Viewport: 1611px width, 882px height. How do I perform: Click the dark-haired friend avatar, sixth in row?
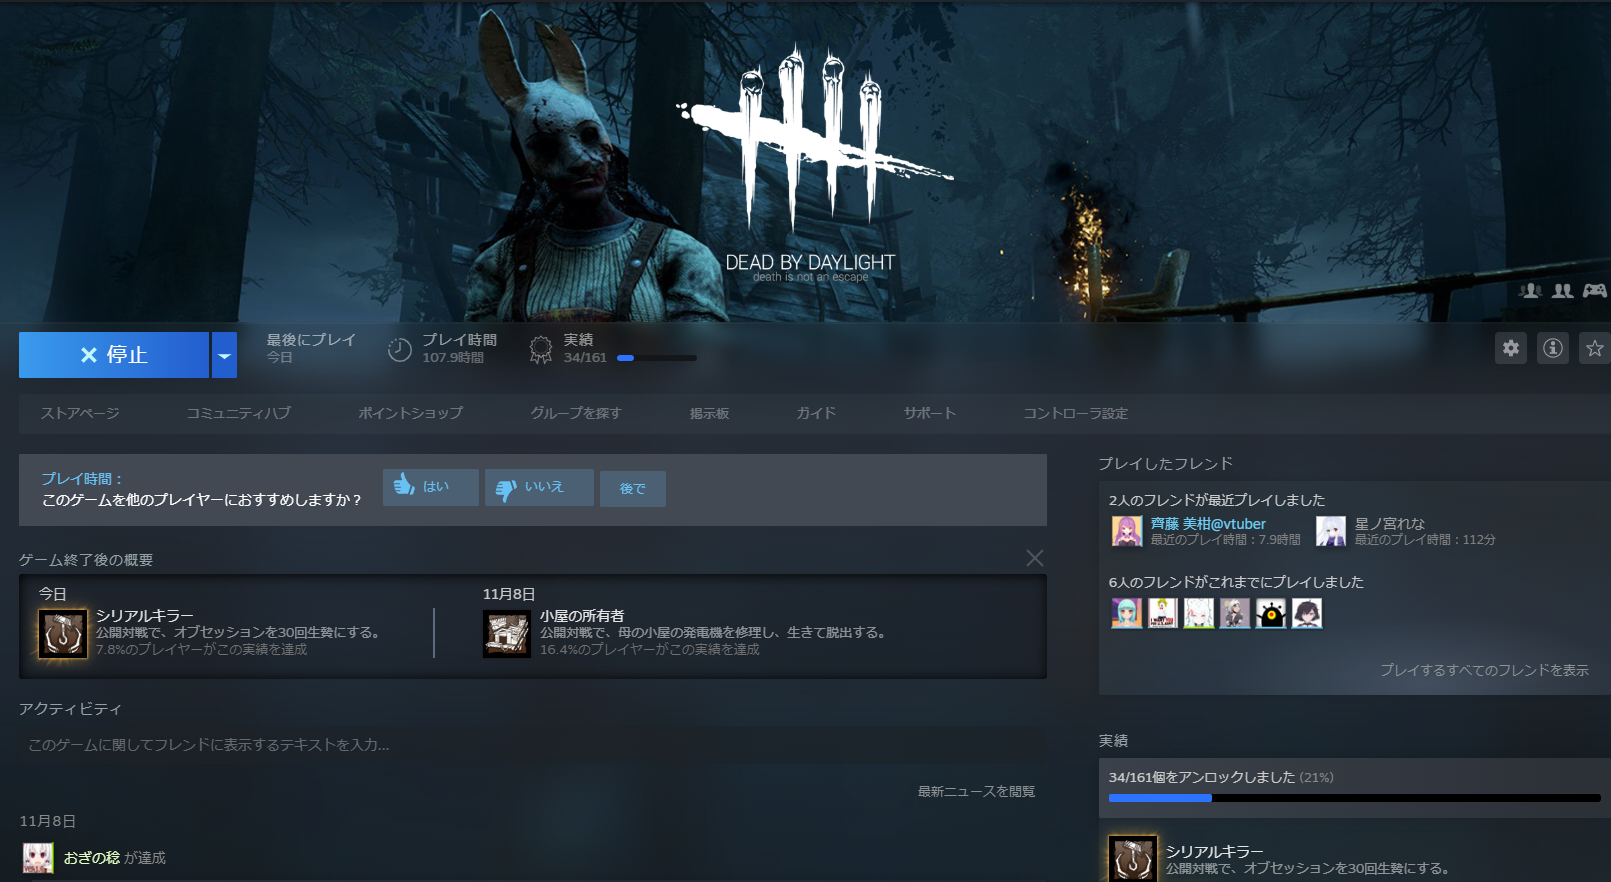click(x=1307, y=613)
